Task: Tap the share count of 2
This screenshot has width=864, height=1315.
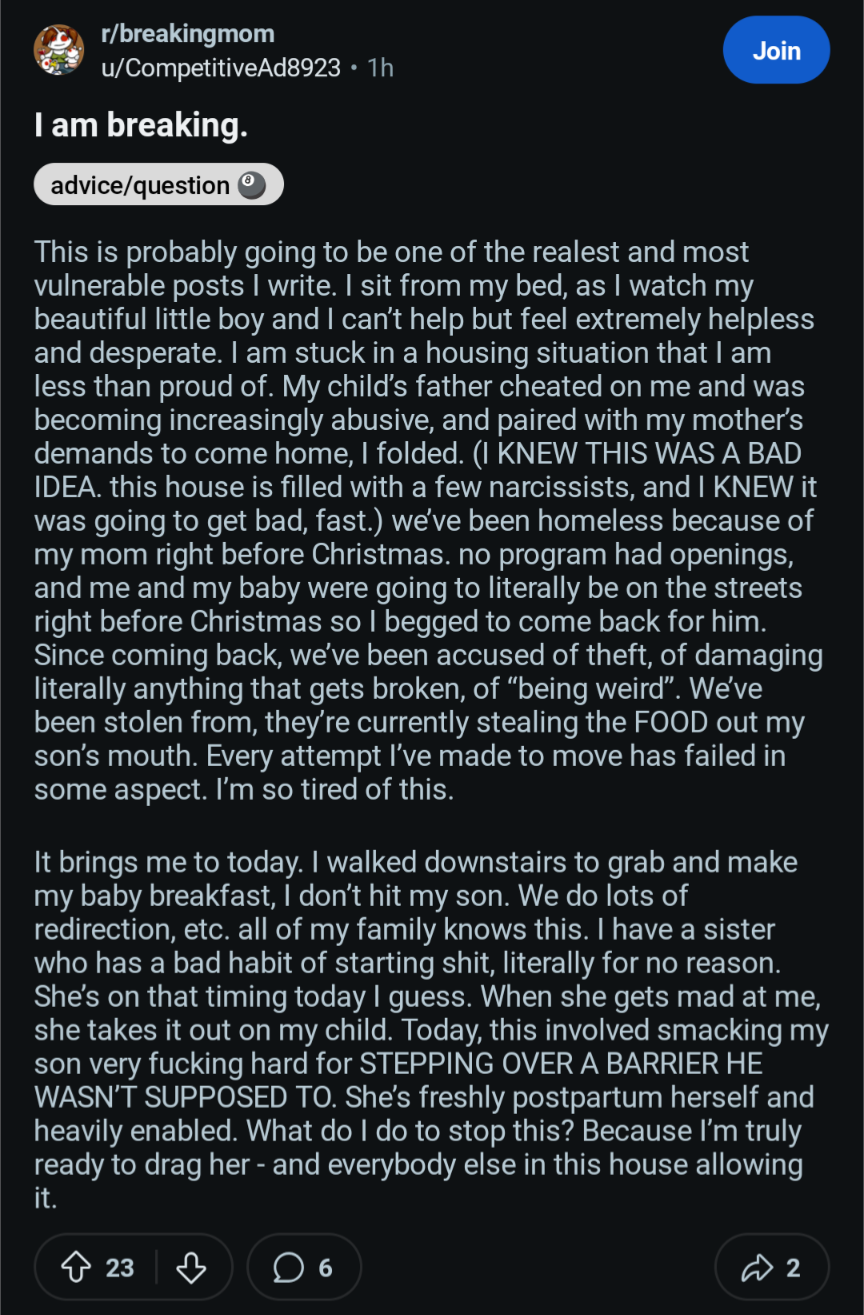Action: coord(792,1268)
